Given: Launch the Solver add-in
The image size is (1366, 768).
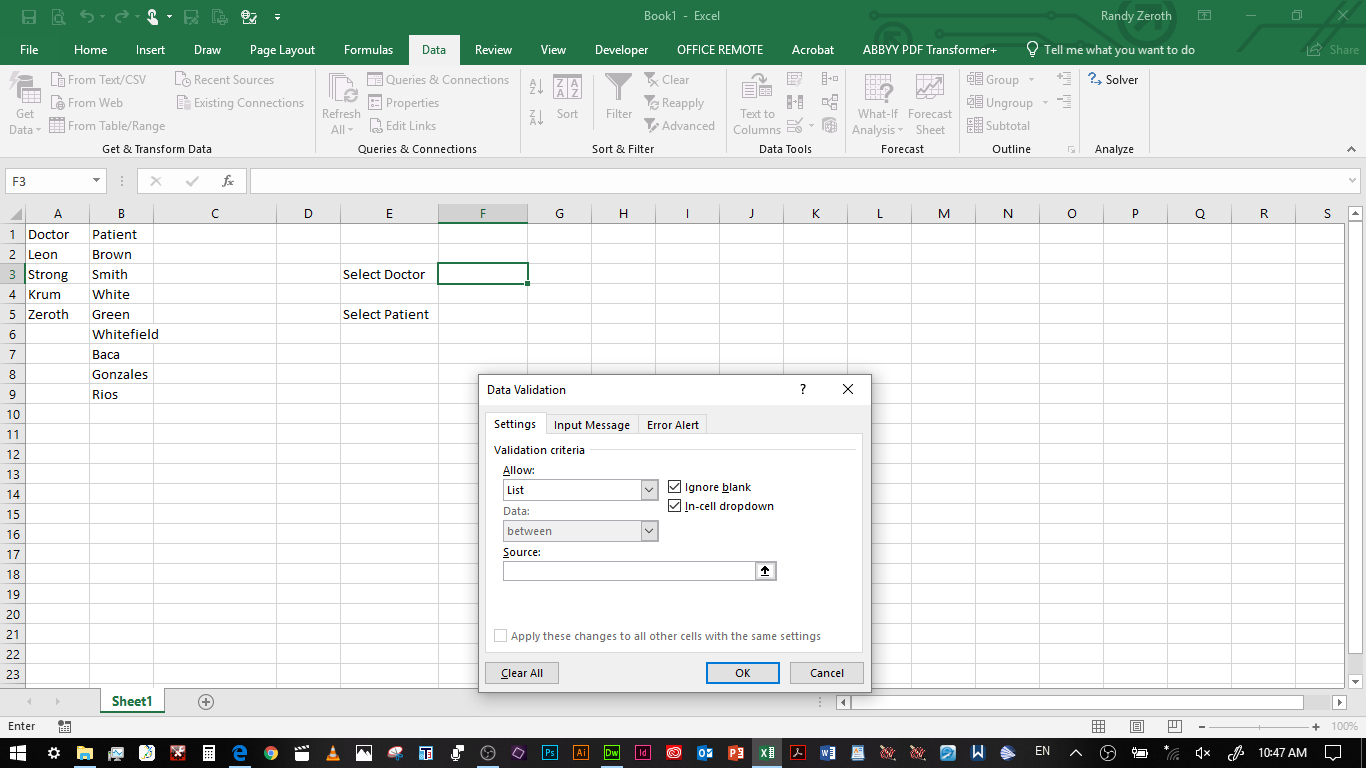Looking at the screenshot, I should (x=1113, y=79).
